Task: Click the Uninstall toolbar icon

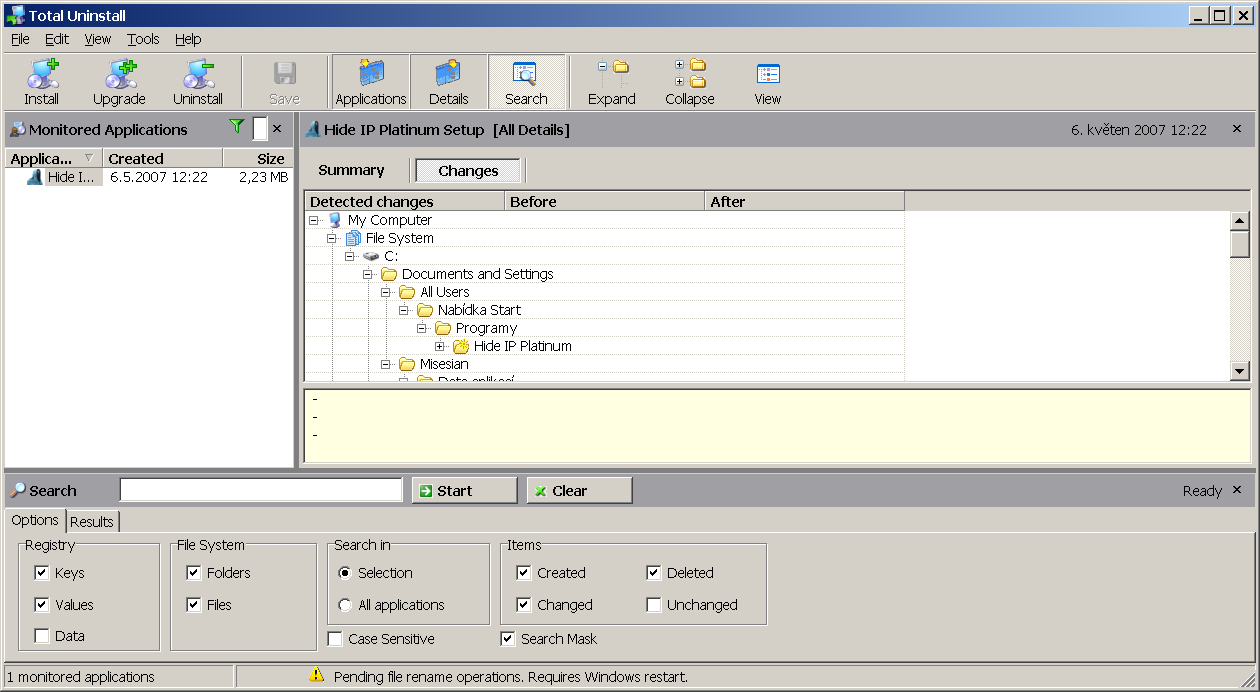Action: (198, 74)
